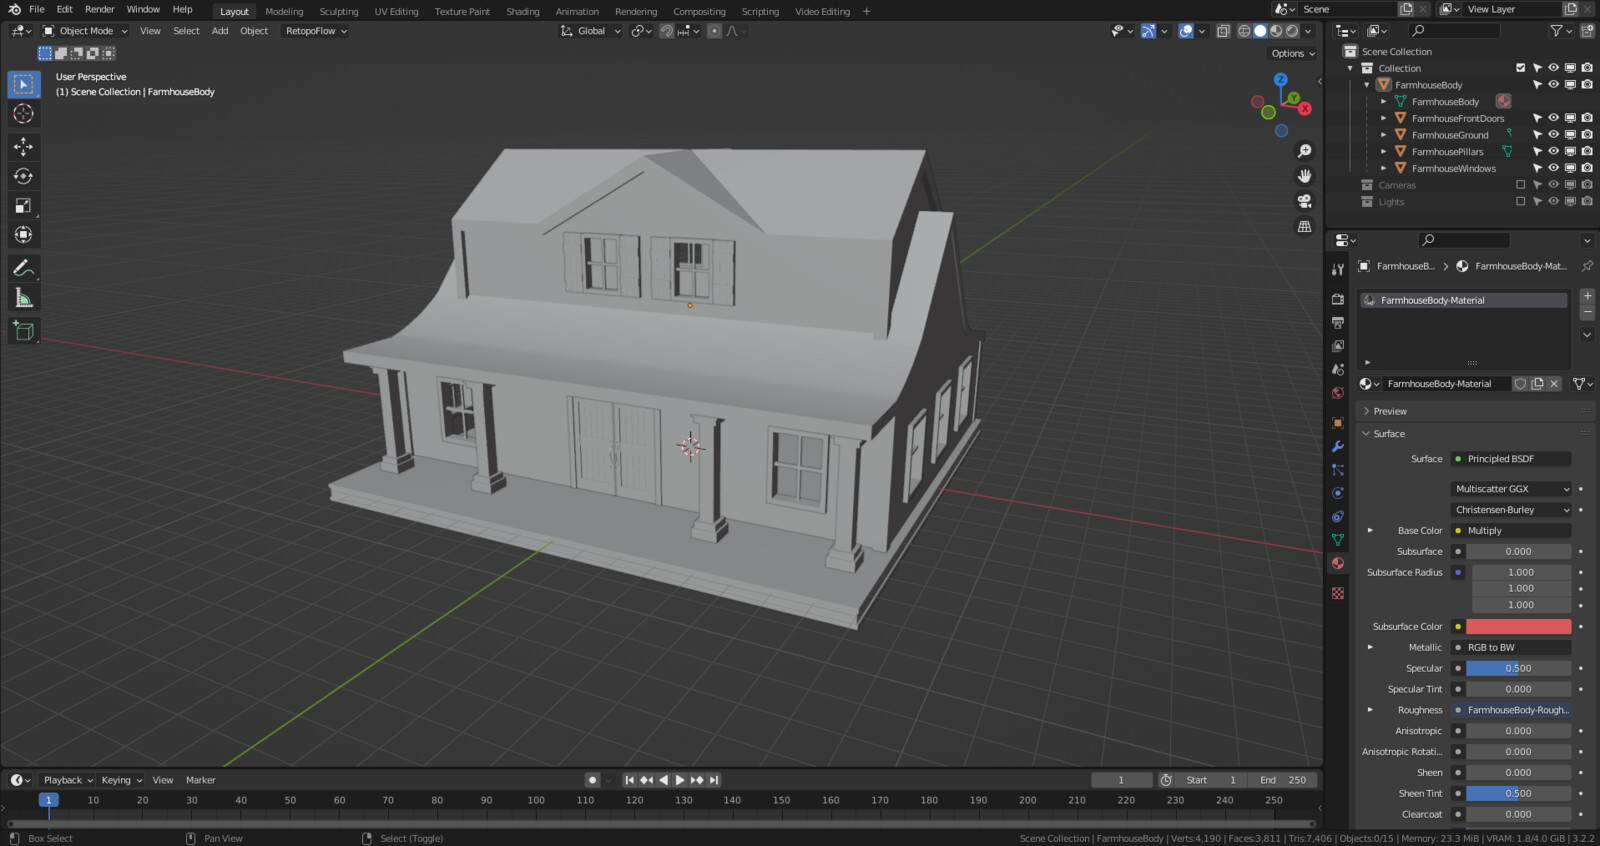Adjust the Sheen Tint slider
This screenshot has width=1600, height=846.
click(x=1518, y=794)
